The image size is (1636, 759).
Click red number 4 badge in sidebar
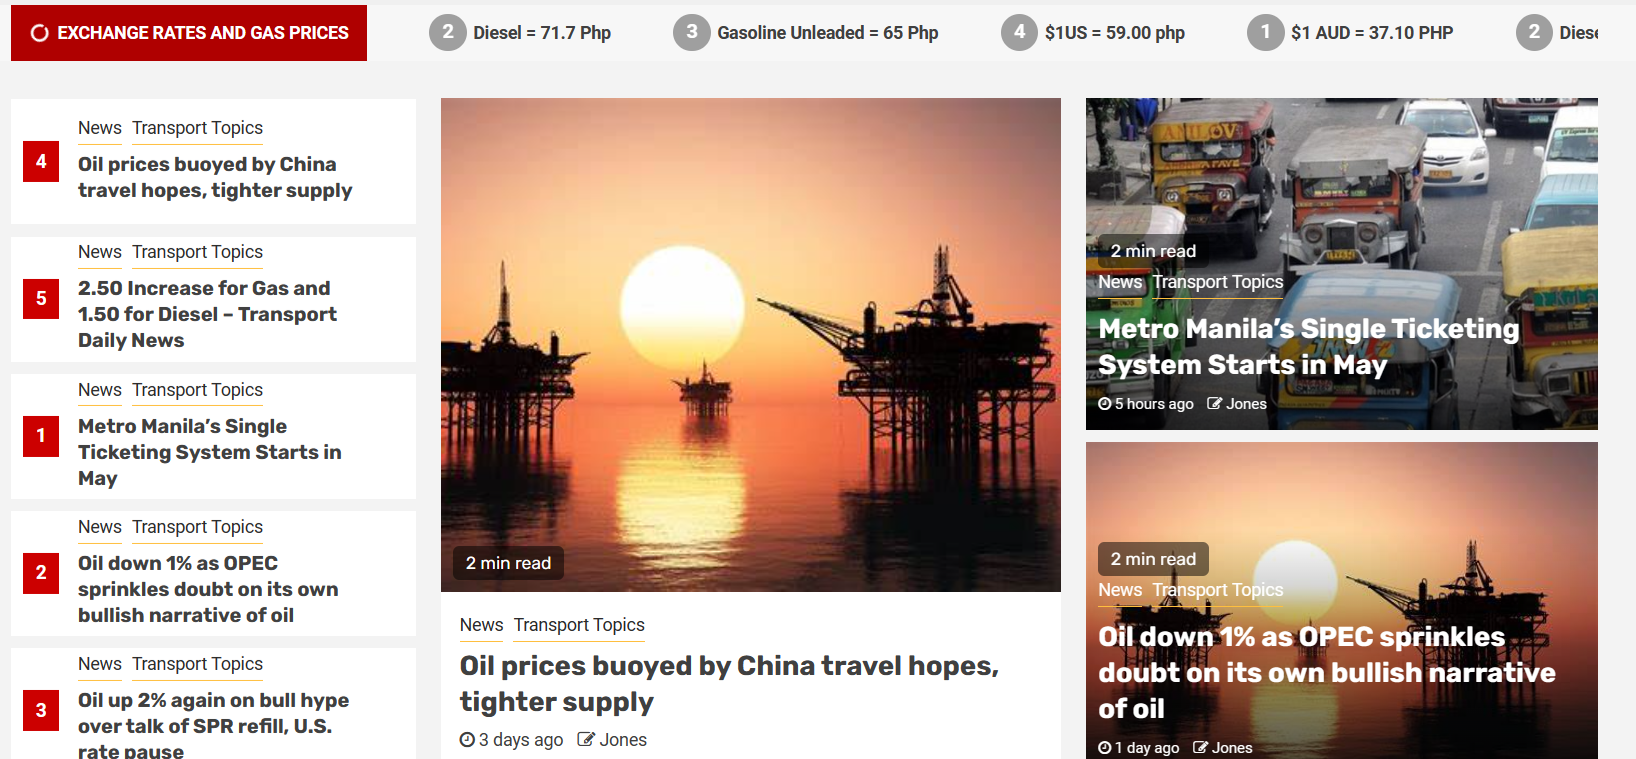tap(41, 161)
